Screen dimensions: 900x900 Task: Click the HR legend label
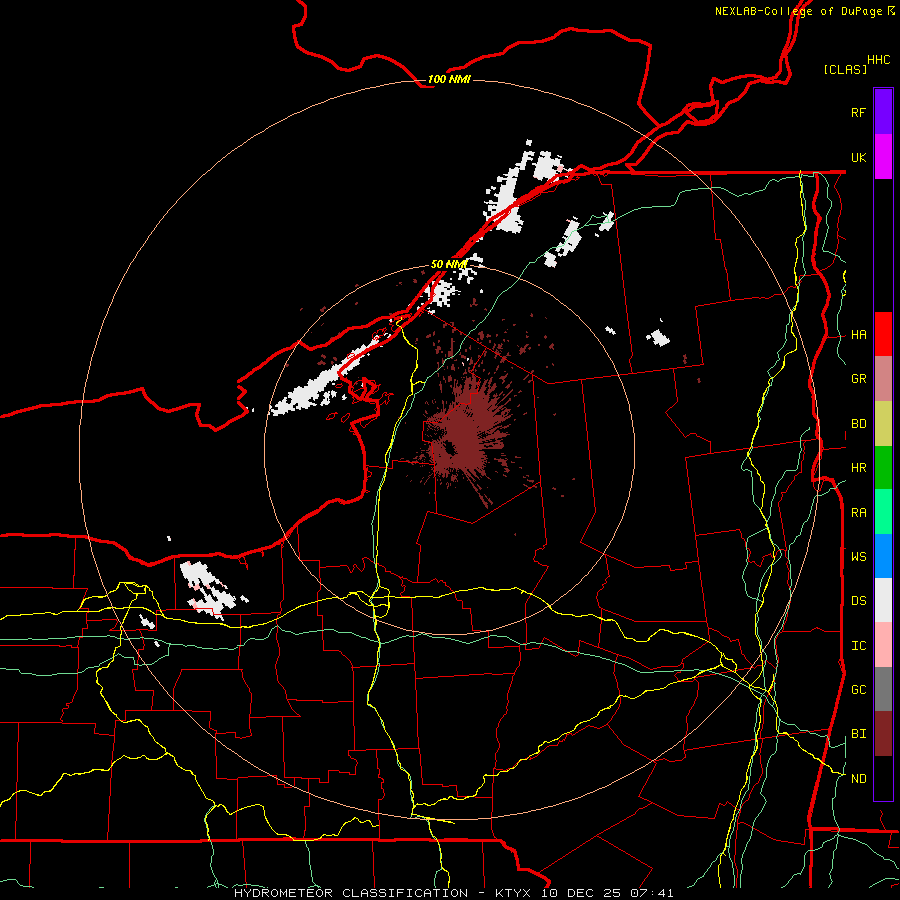(859, 468)
